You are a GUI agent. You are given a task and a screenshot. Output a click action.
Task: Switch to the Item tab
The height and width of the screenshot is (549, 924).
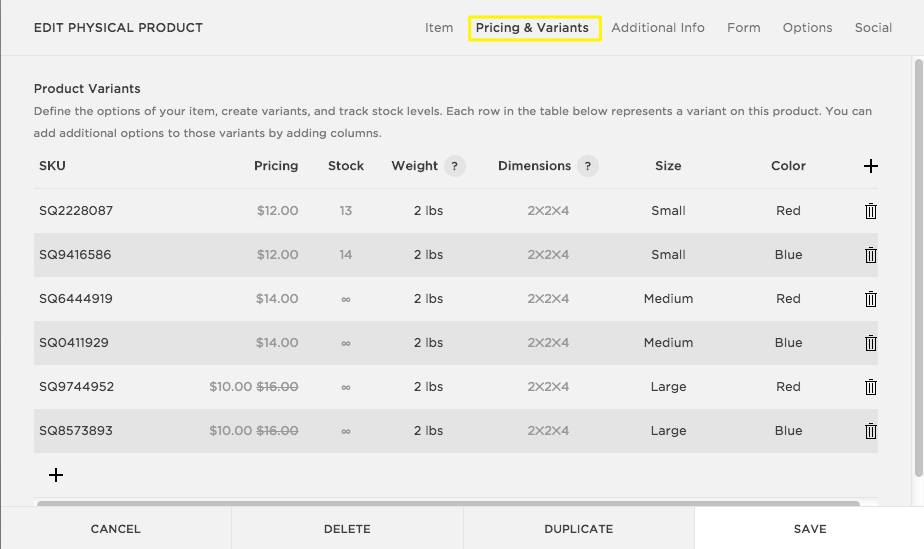[x=439, y=28]
